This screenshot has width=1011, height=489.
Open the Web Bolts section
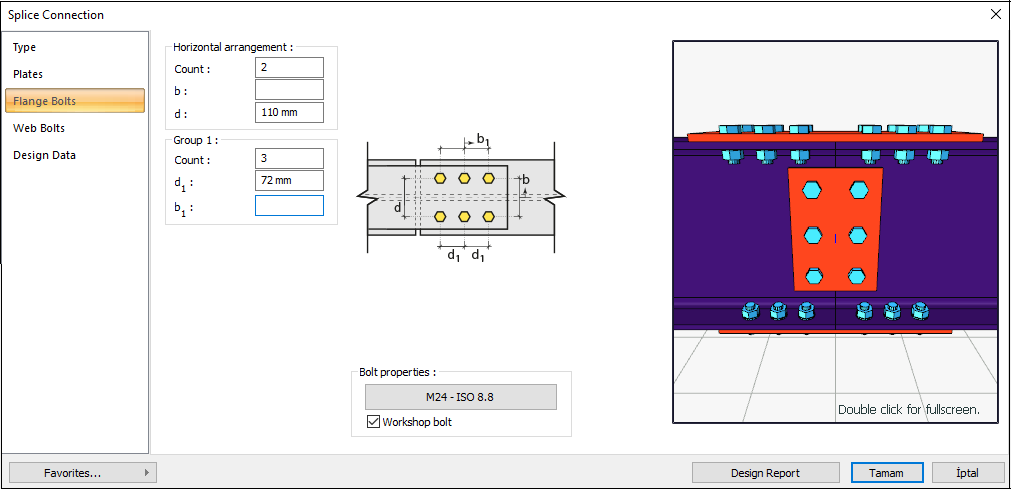(x=39, y=128)
